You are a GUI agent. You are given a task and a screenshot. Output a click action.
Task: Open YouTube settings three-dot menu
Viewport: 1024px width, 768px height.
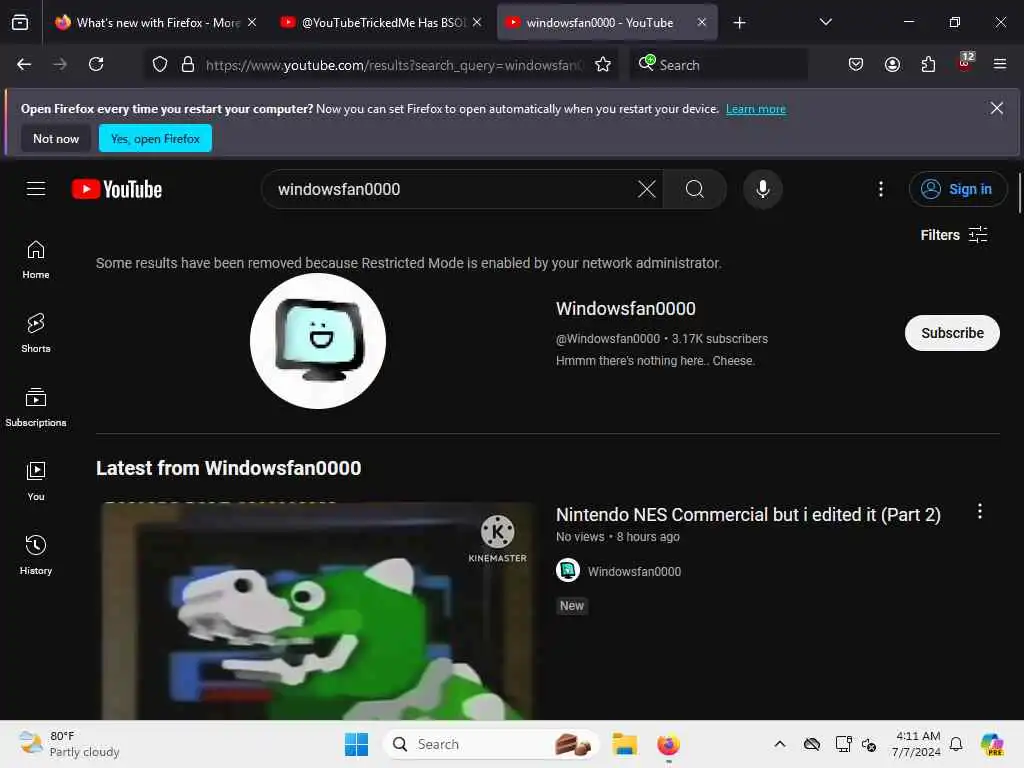[880, 189]
